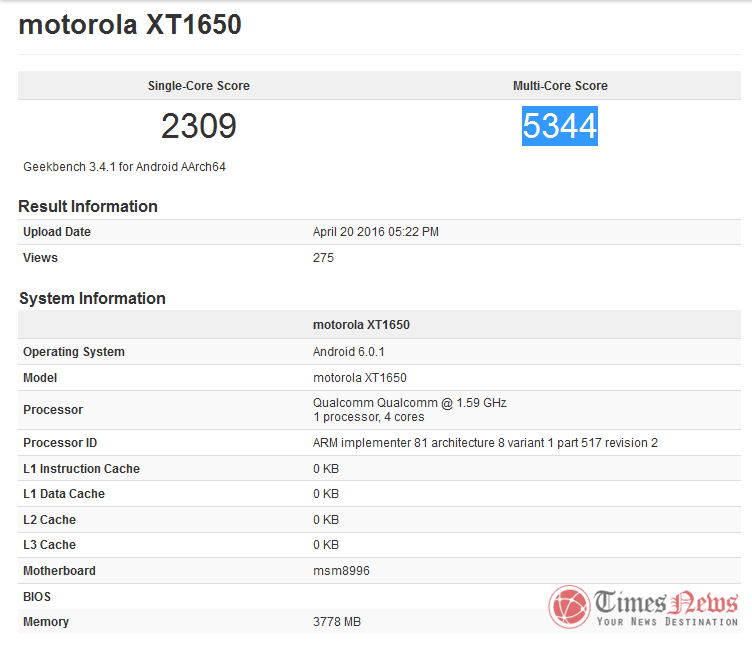
Task: Click the 3778 MB memory value
Action: point(337,622)
